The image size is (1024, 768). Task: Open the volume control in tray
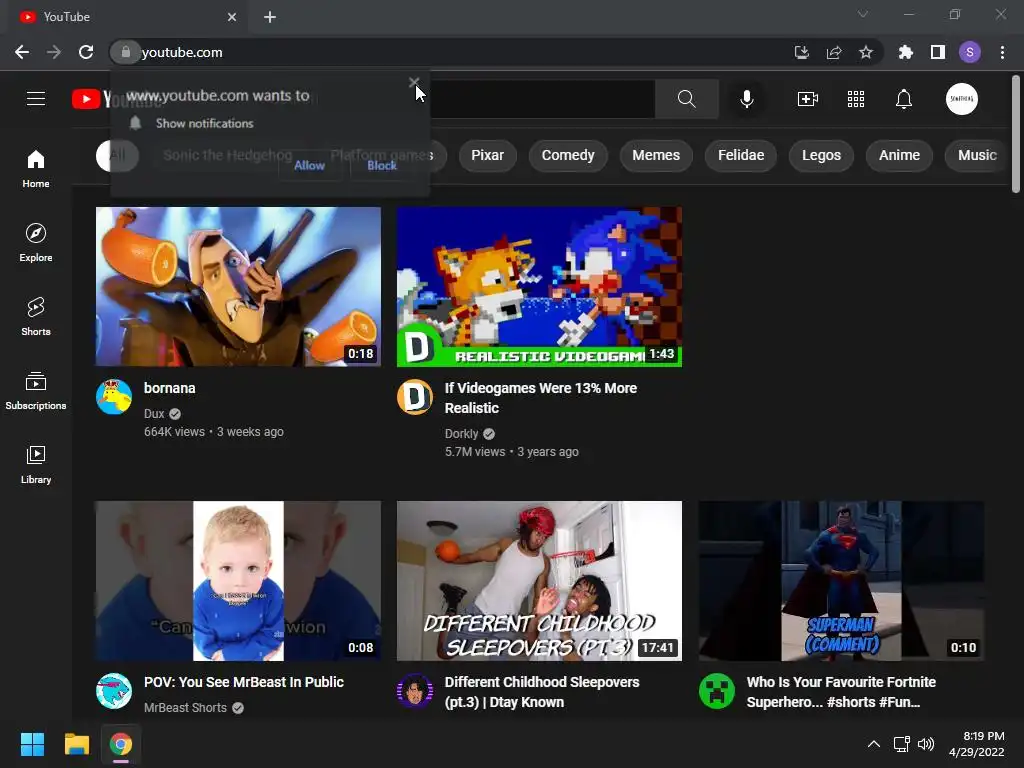(926, 744)
